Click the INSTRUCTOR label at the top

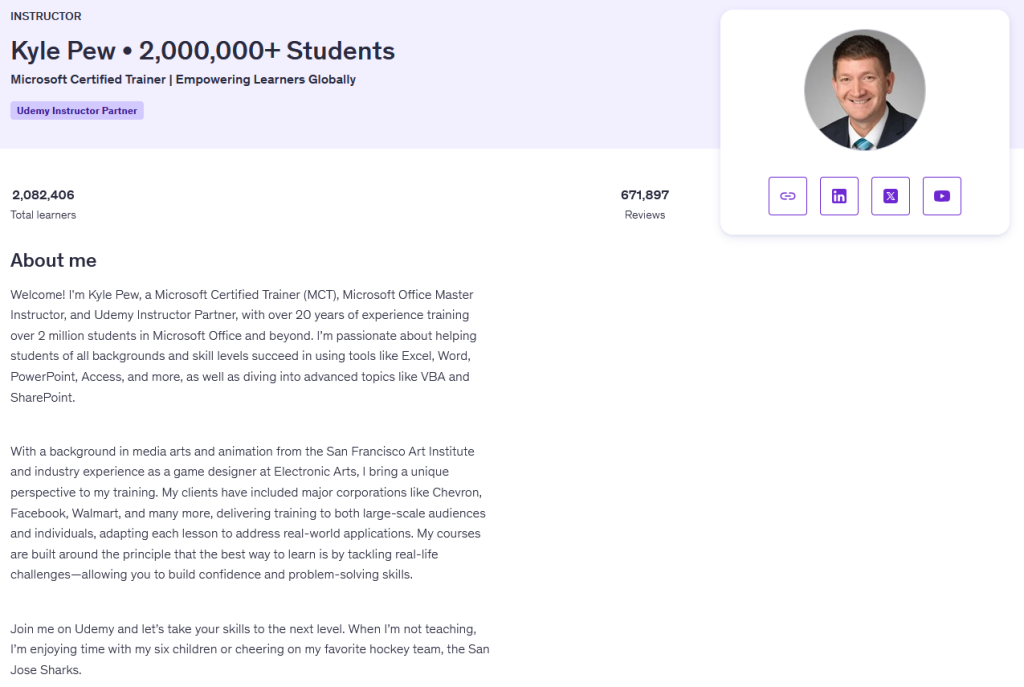[46, 16]
